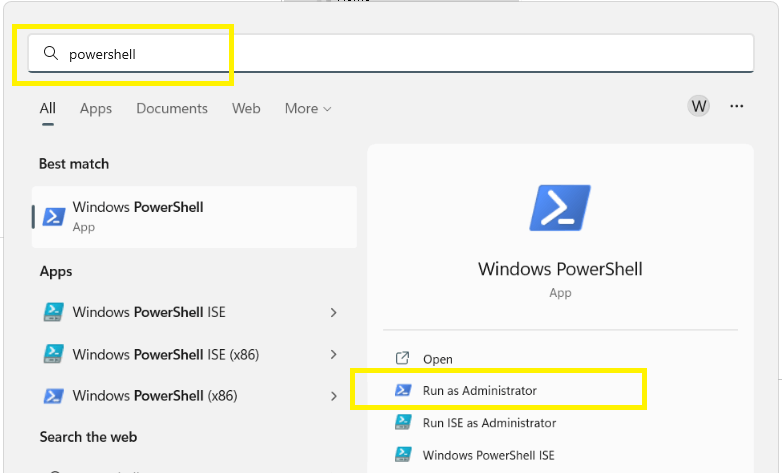Click the Windows PowerShell ISE list icon
Viewport: 782px width, 473px height.
click(53, 312)
